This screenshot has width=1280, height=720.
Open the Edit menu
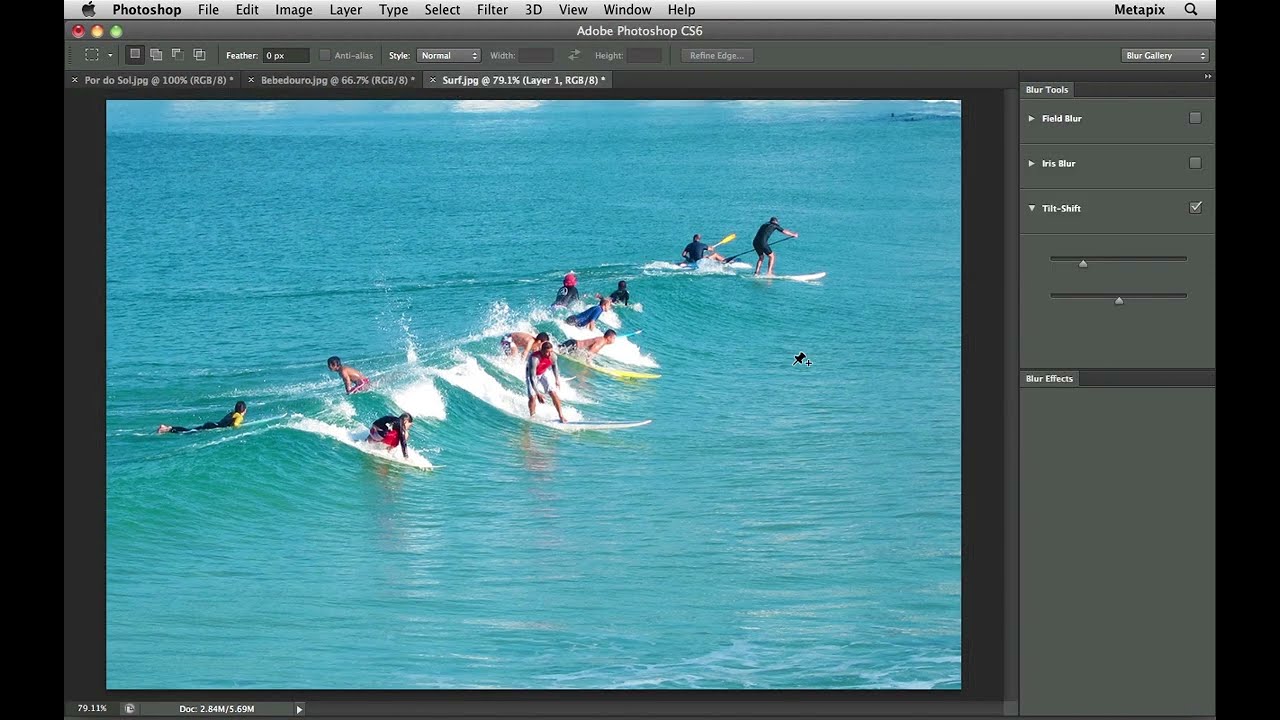click(x=247, y=10)
